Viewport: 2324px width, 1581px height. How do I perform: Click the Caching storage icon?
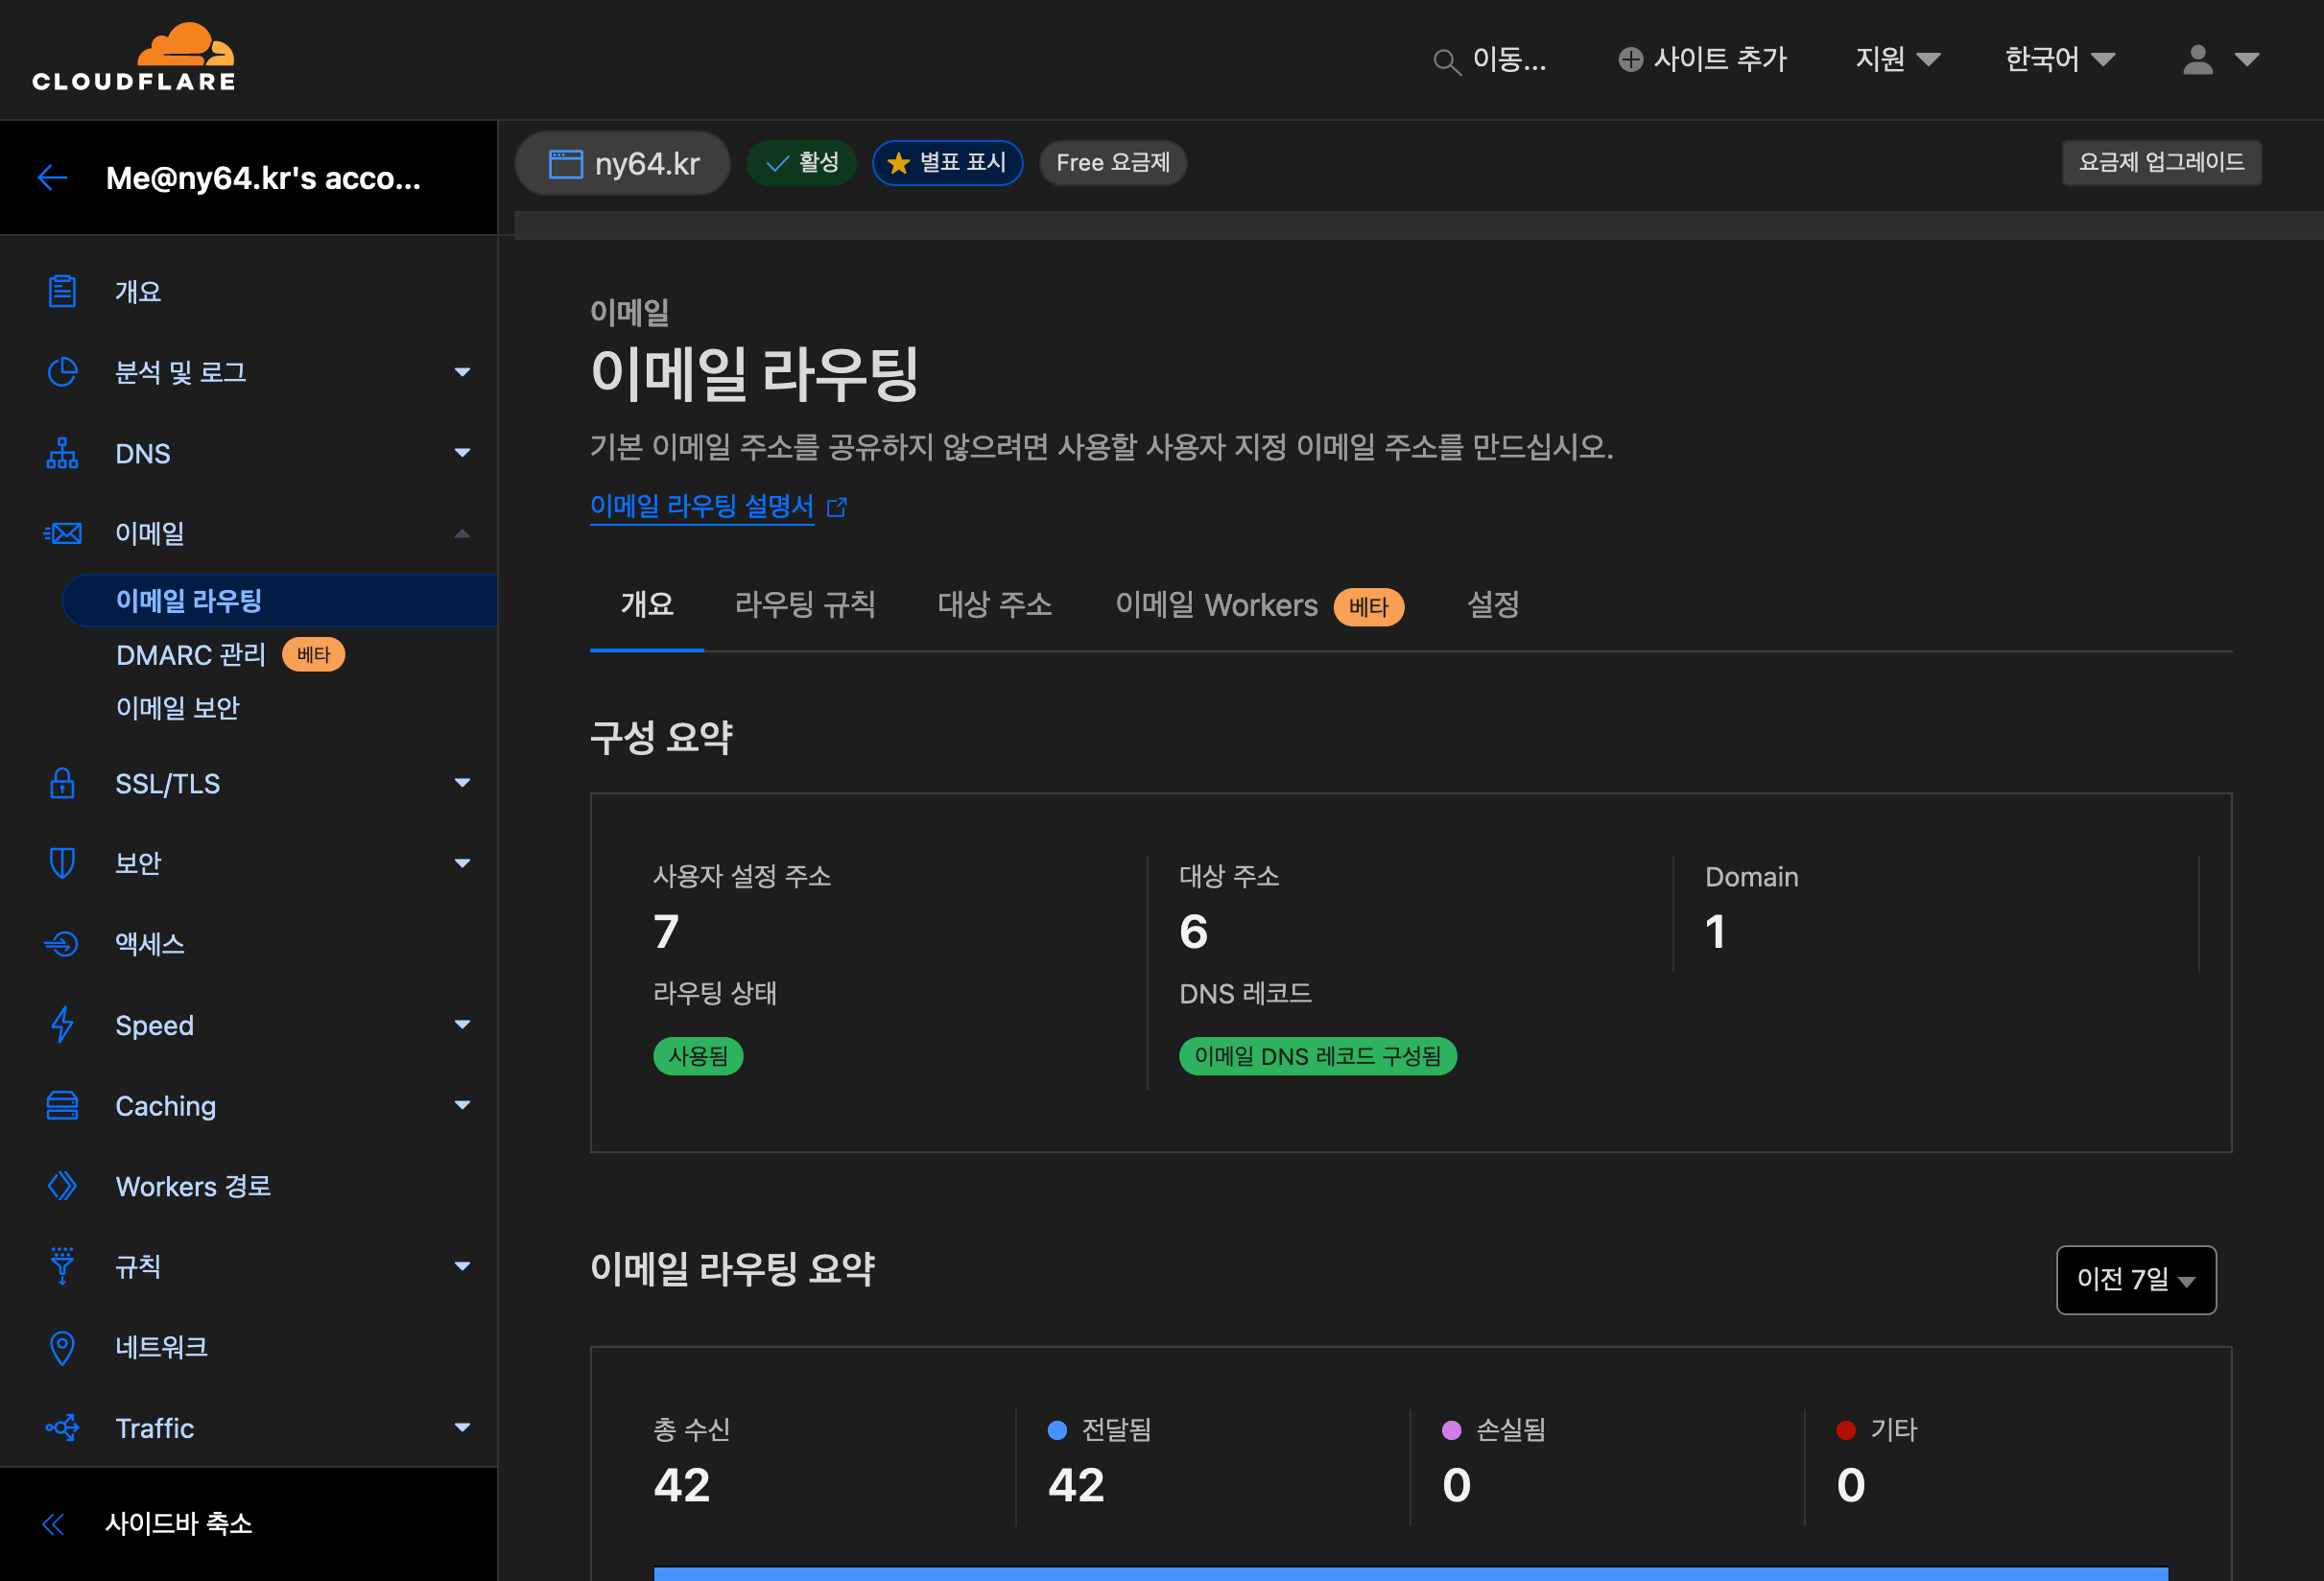(x=62, y=1105)
